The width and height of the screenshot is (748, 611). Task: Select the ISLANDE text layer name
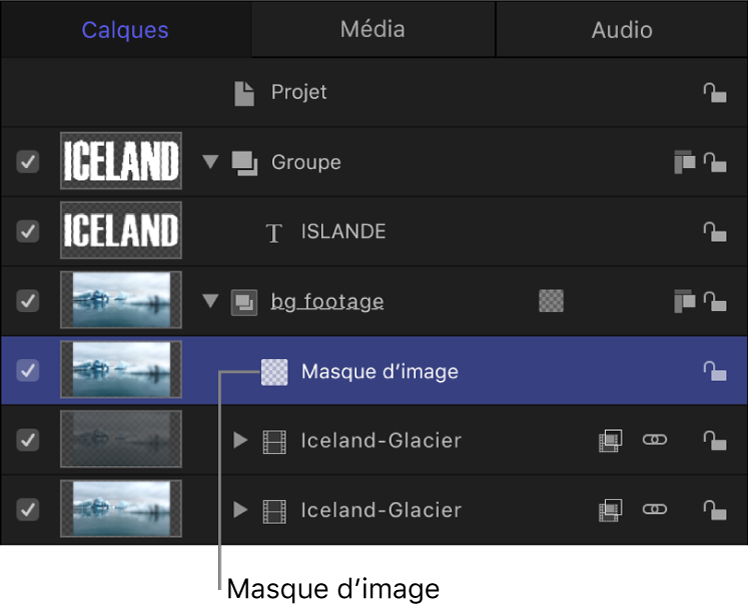pos(343,232)
